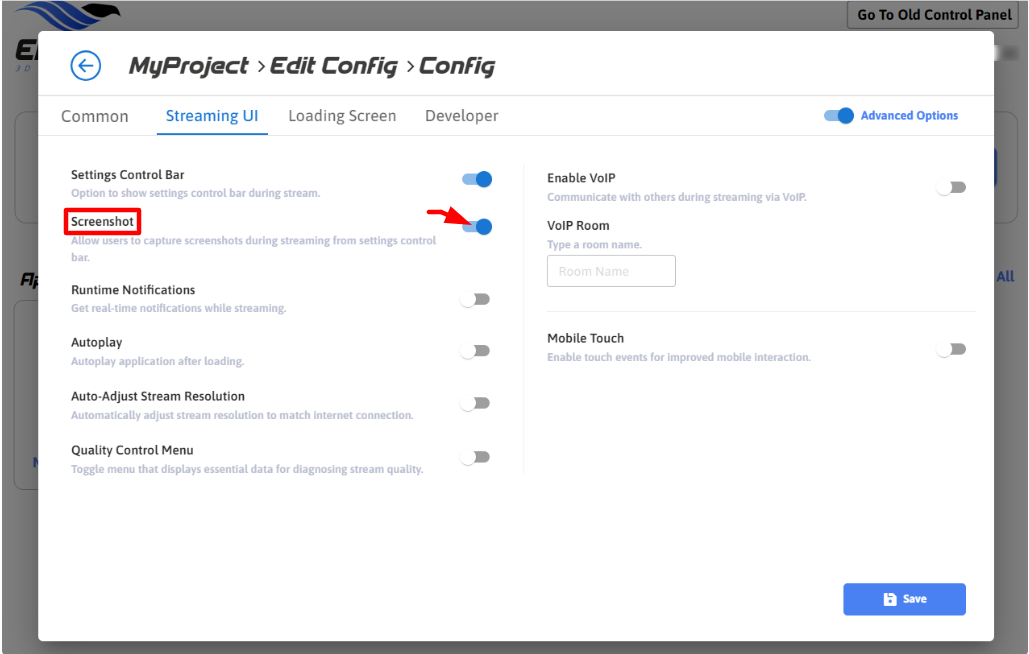Click MyProject in the breadcrumb

[189, 66]
